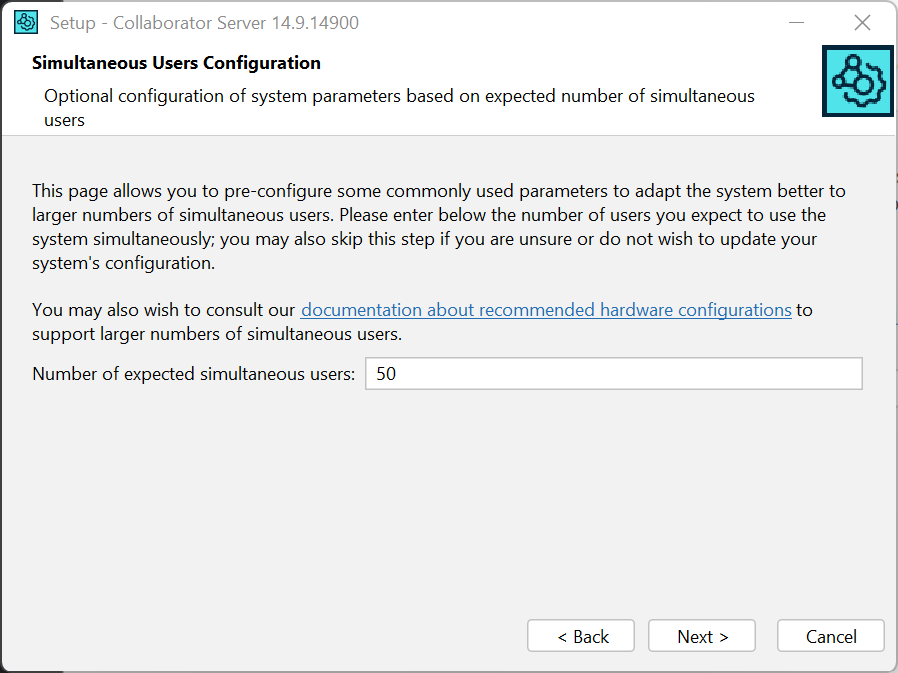Cancel the Collaborator Server installation
This screenshot has width=898, height=673.
(x=830, y=635)
